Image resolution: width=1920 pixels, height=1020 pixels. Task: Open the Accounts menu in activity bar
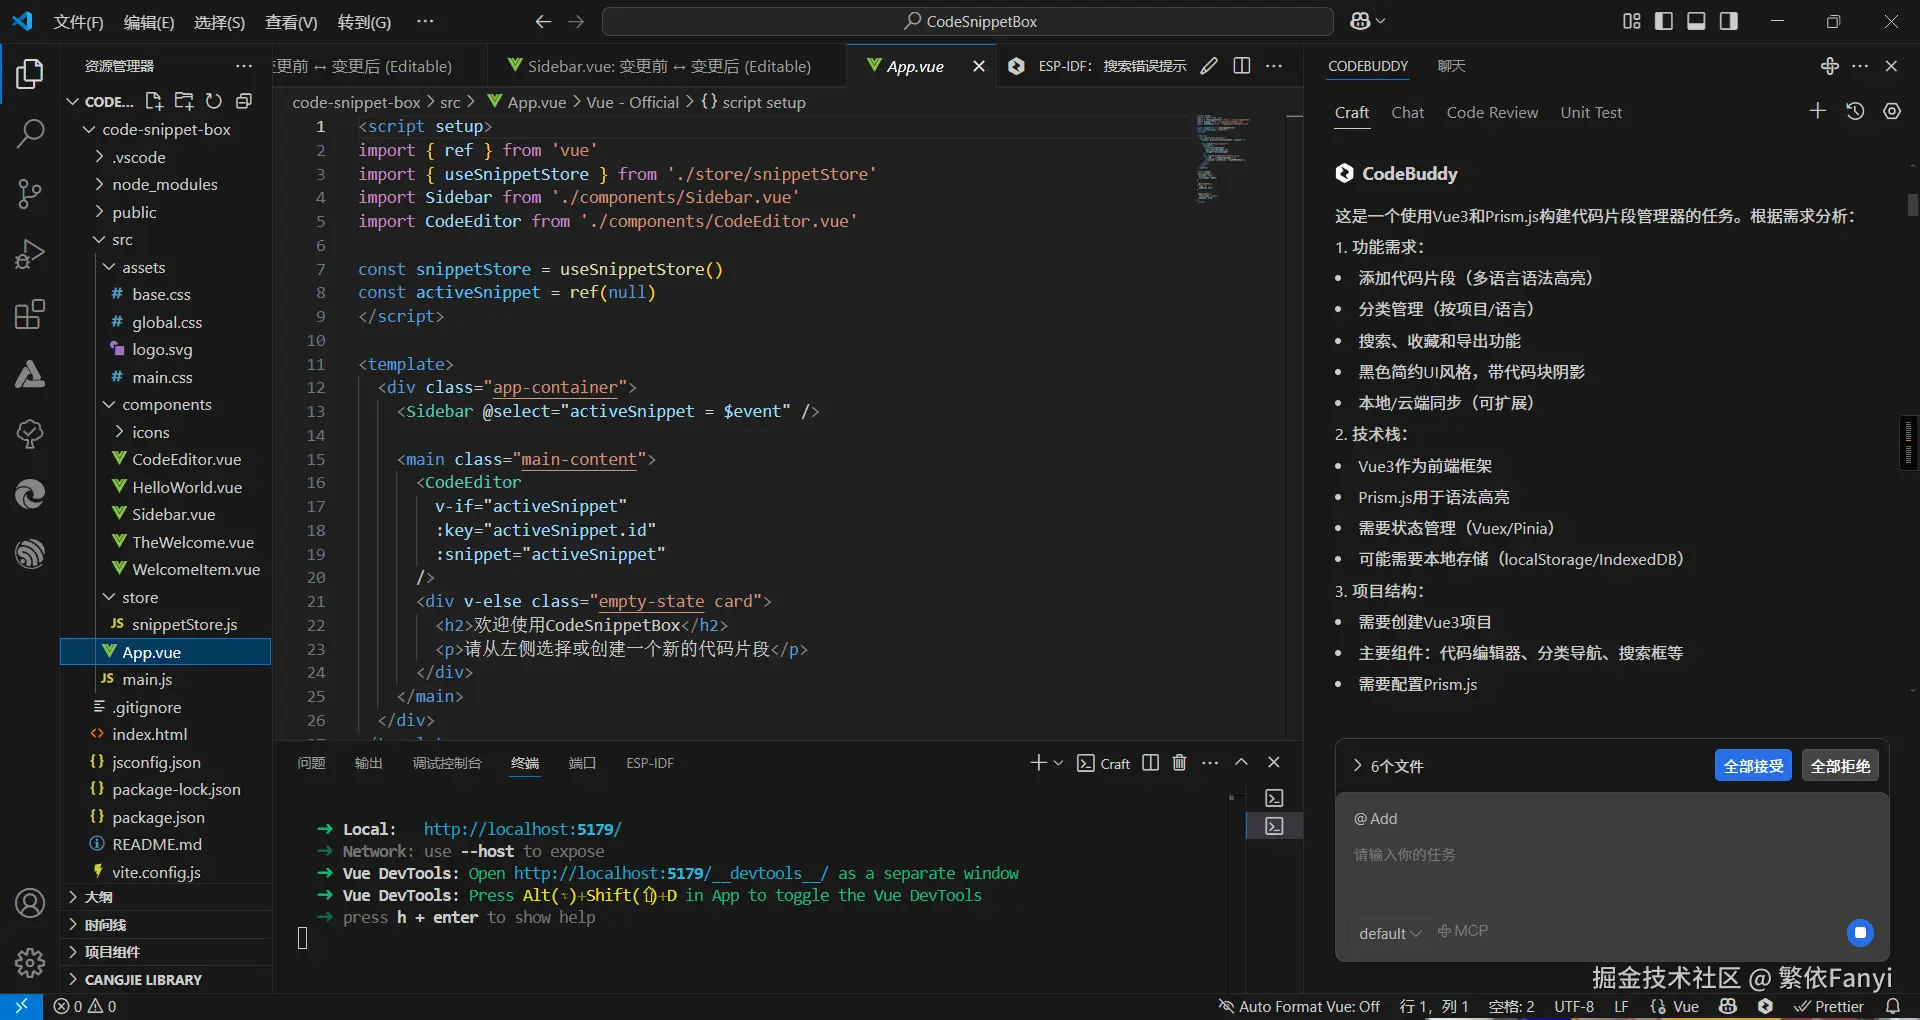point(30,903)
